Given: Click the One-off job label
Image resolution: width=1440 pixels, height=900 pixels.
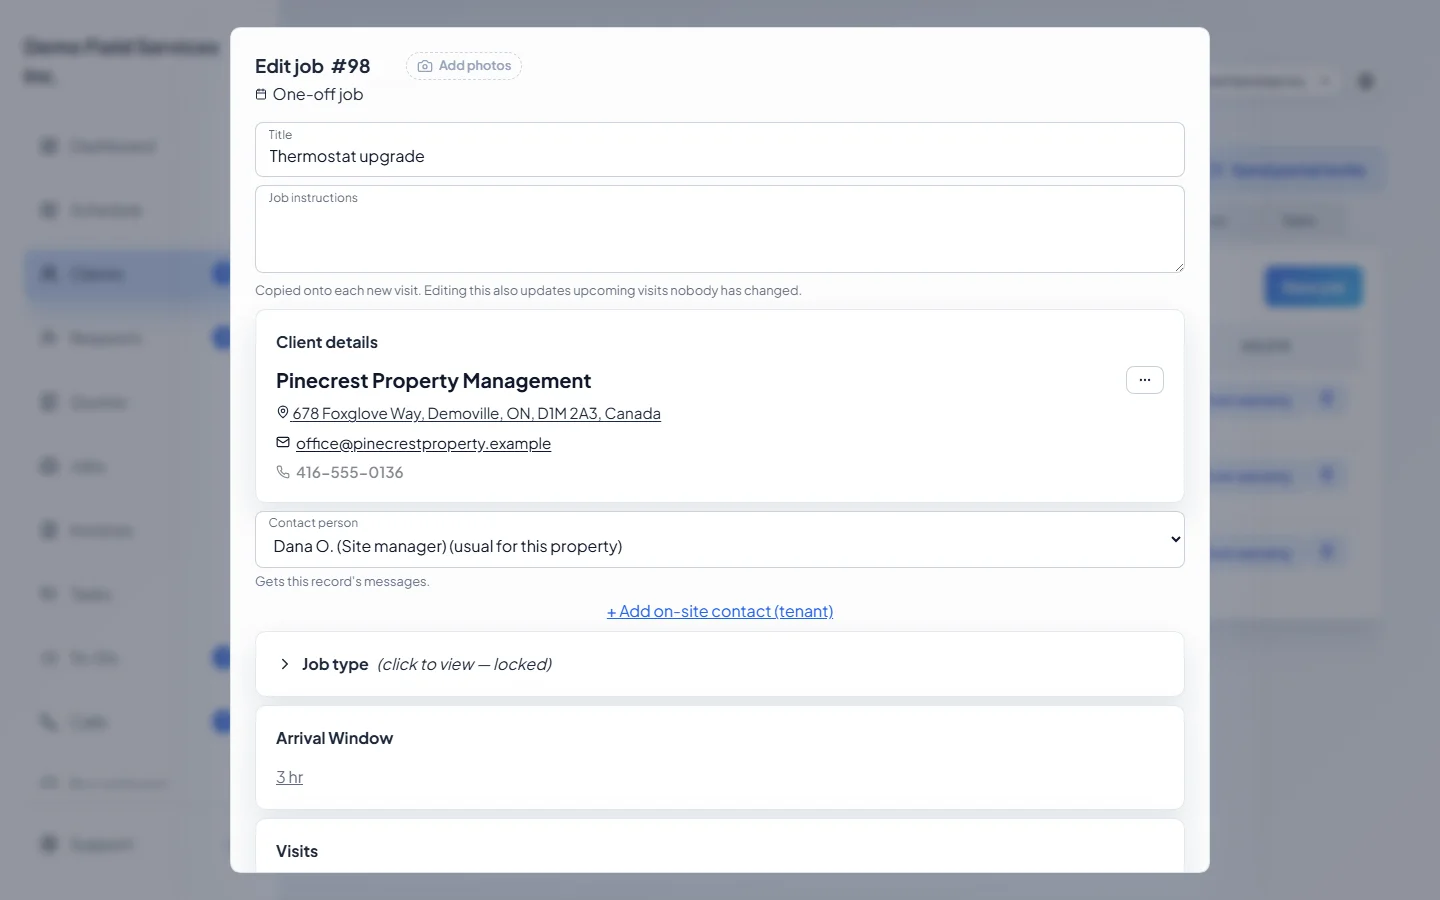Looking at the screenshot, I should 318,94.
